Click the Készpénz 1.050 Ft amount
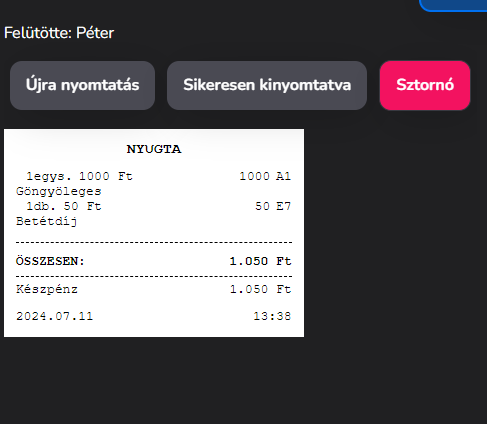 click(x=261, y=289)
